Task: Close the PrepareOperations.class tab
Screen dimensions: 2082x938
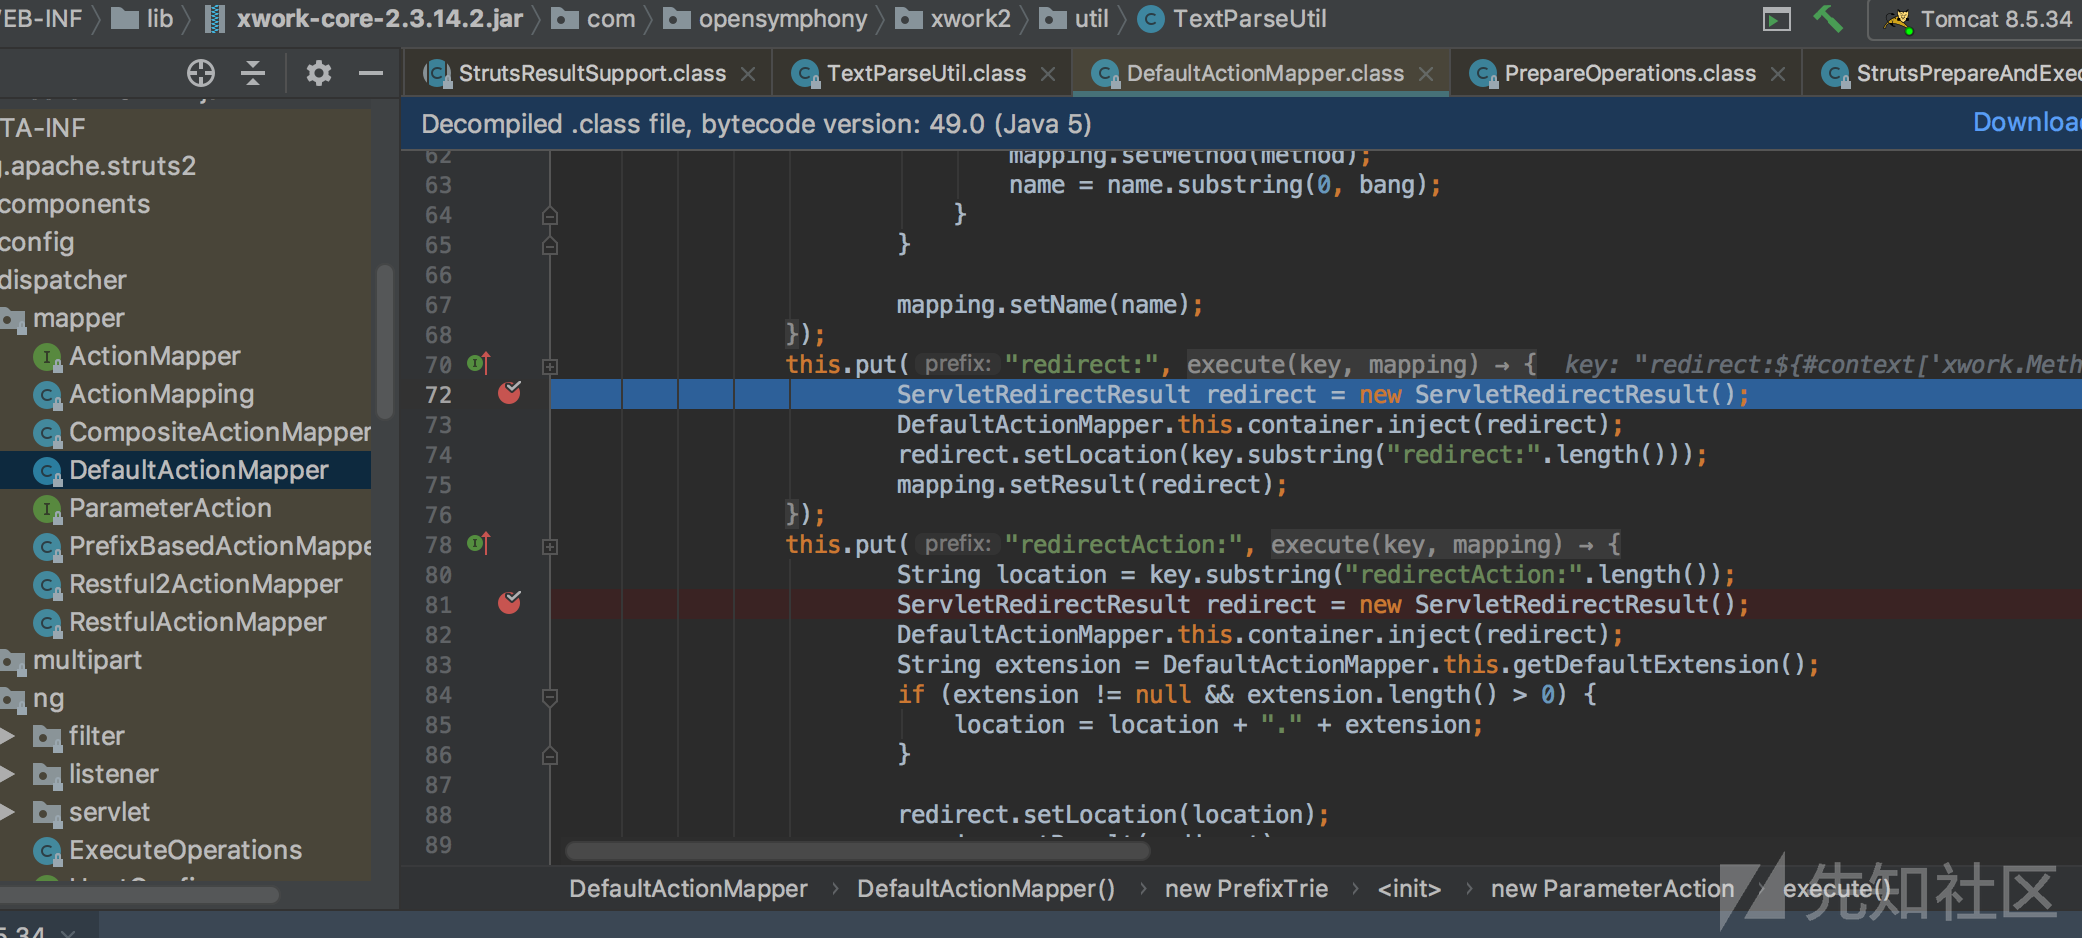Action: (1778, 74)
